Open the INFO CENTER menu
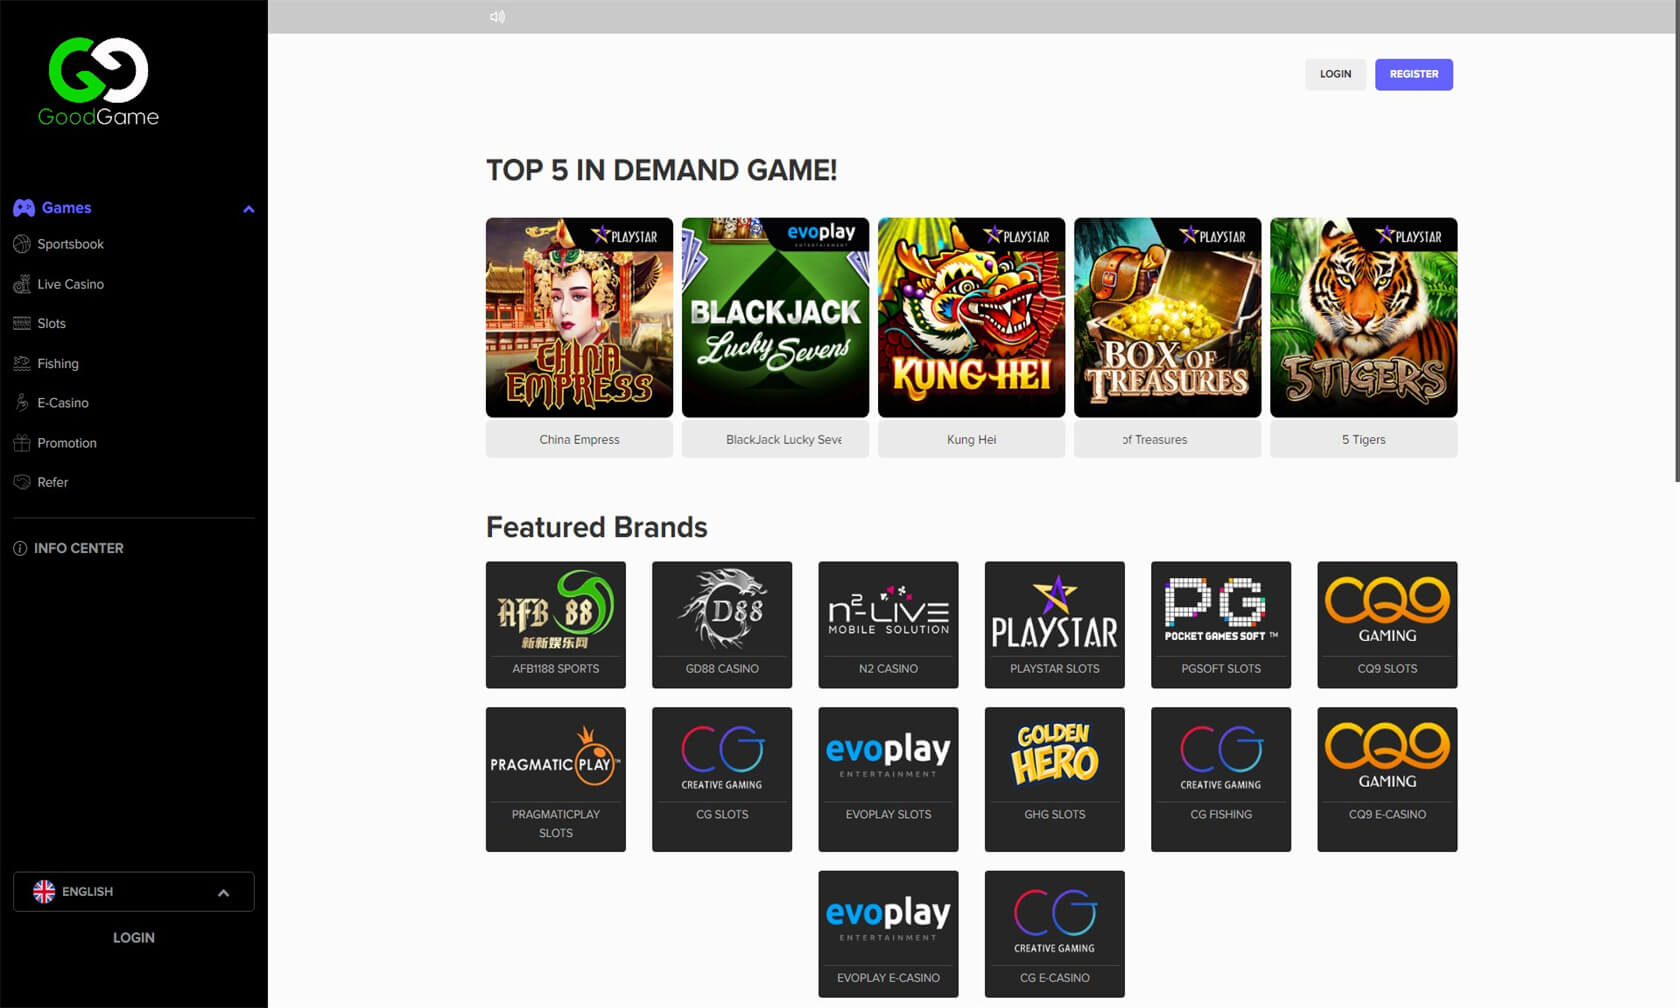The image size is (1680, 1008). (x=78, y=548)
